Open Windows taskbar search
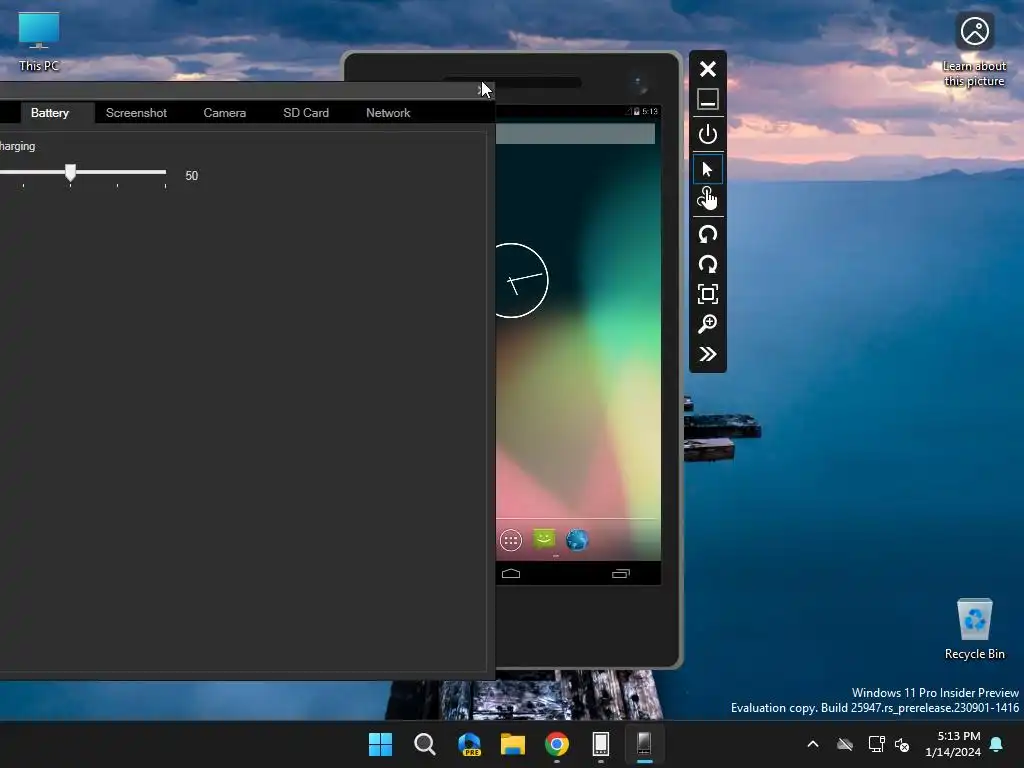 (x=425, y=744)
